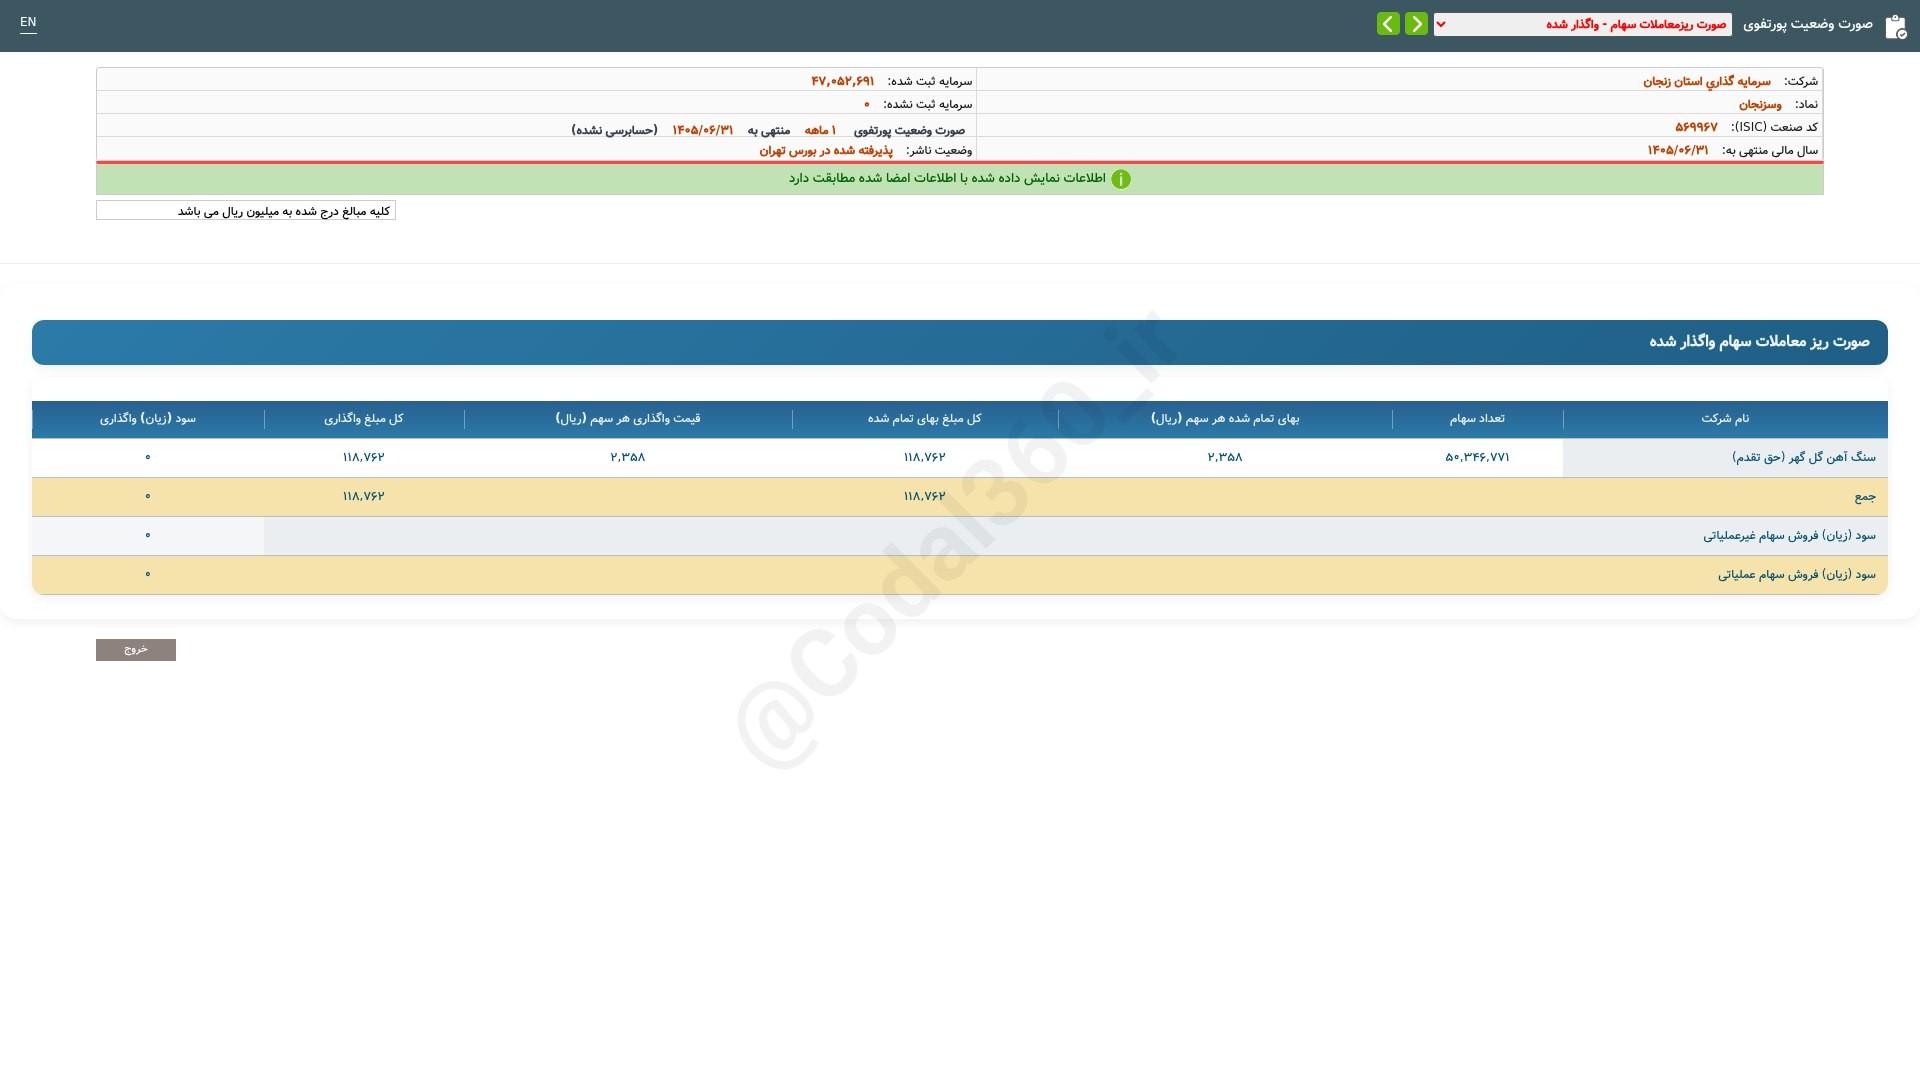Click company name سرمایه گذاری استان زنجان
This screenshot has width=1920, height=1080.
(x=1706, y=81)
